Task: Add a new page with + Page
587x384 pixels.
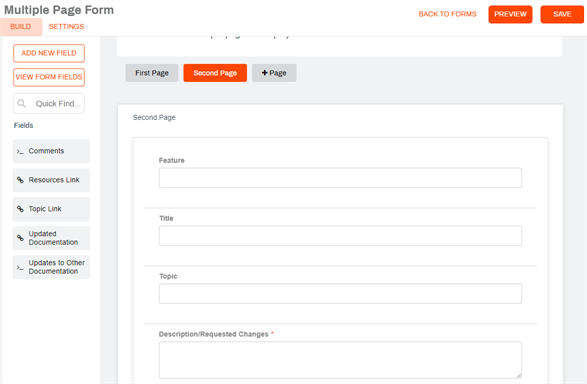Action: (x=274, y=73)
